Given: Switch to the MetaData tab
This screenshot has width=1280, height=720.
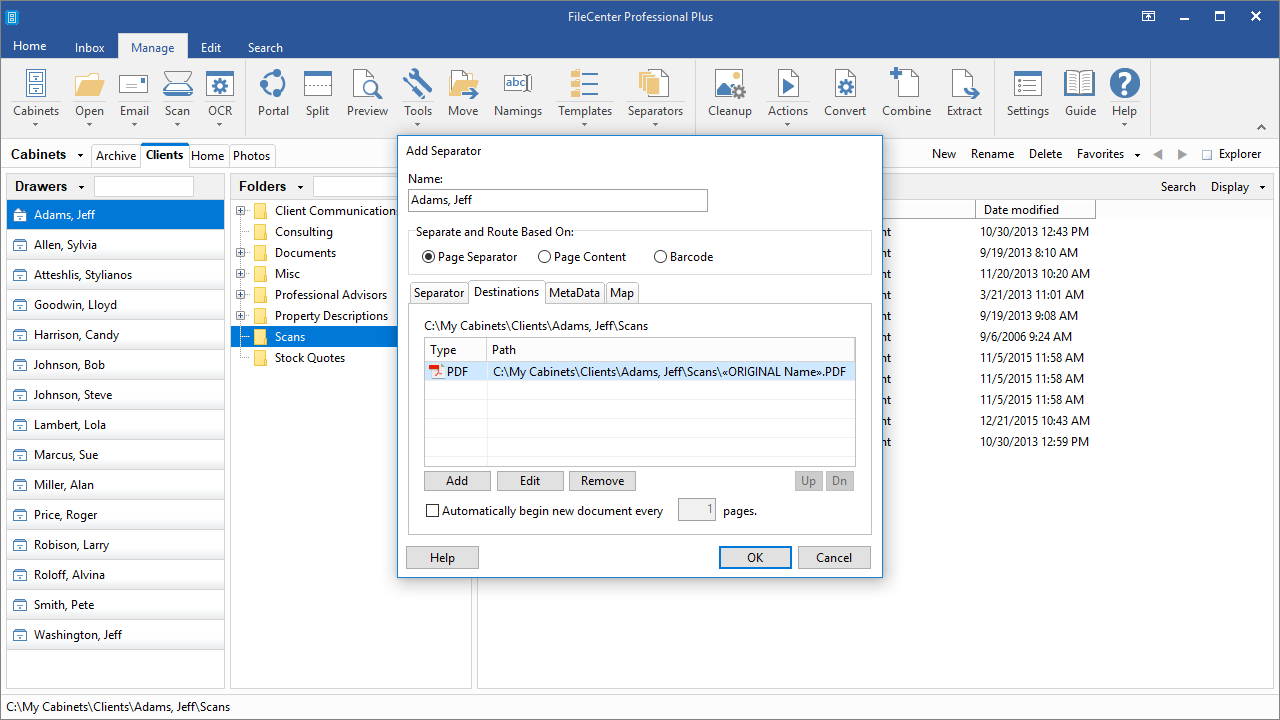Looking at the screenshot, I should pyautogui.click(x=574, y=293).
